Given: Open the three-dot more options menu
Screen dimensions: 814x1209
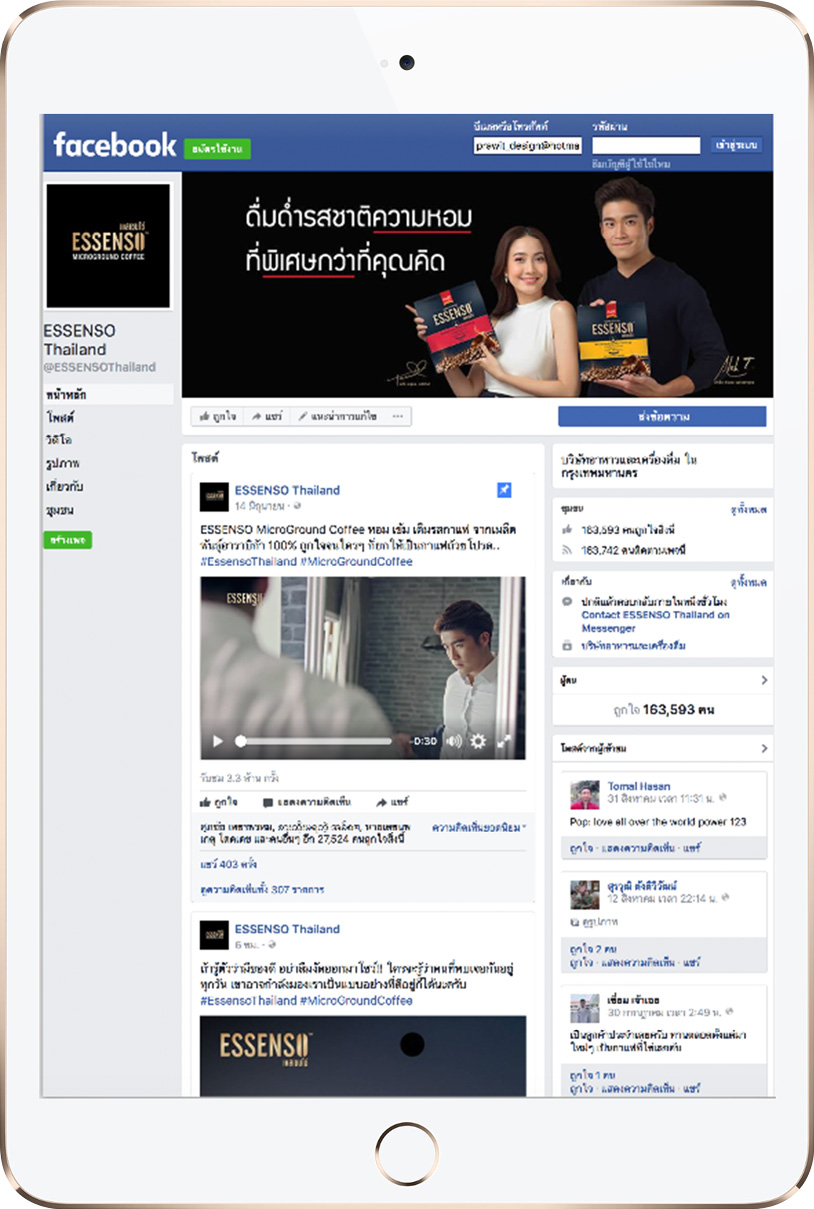Looking at the screenshot, I should coord(398,416).
